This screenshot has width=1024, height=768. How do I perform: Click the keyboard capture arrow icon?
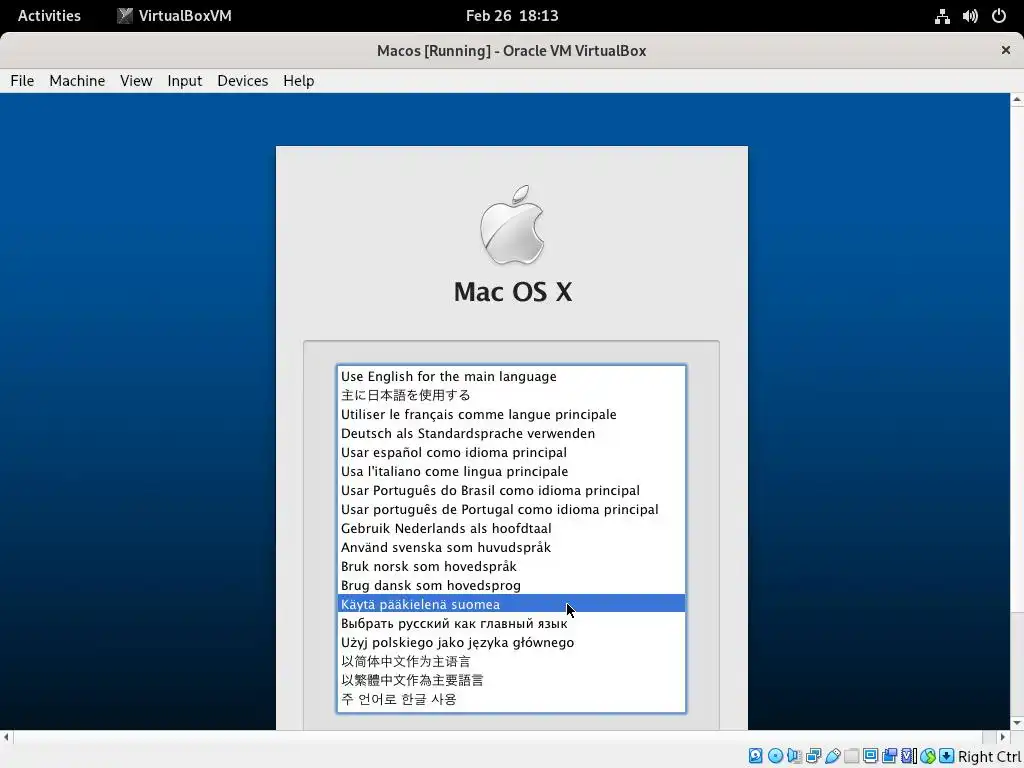pos(946,756)
